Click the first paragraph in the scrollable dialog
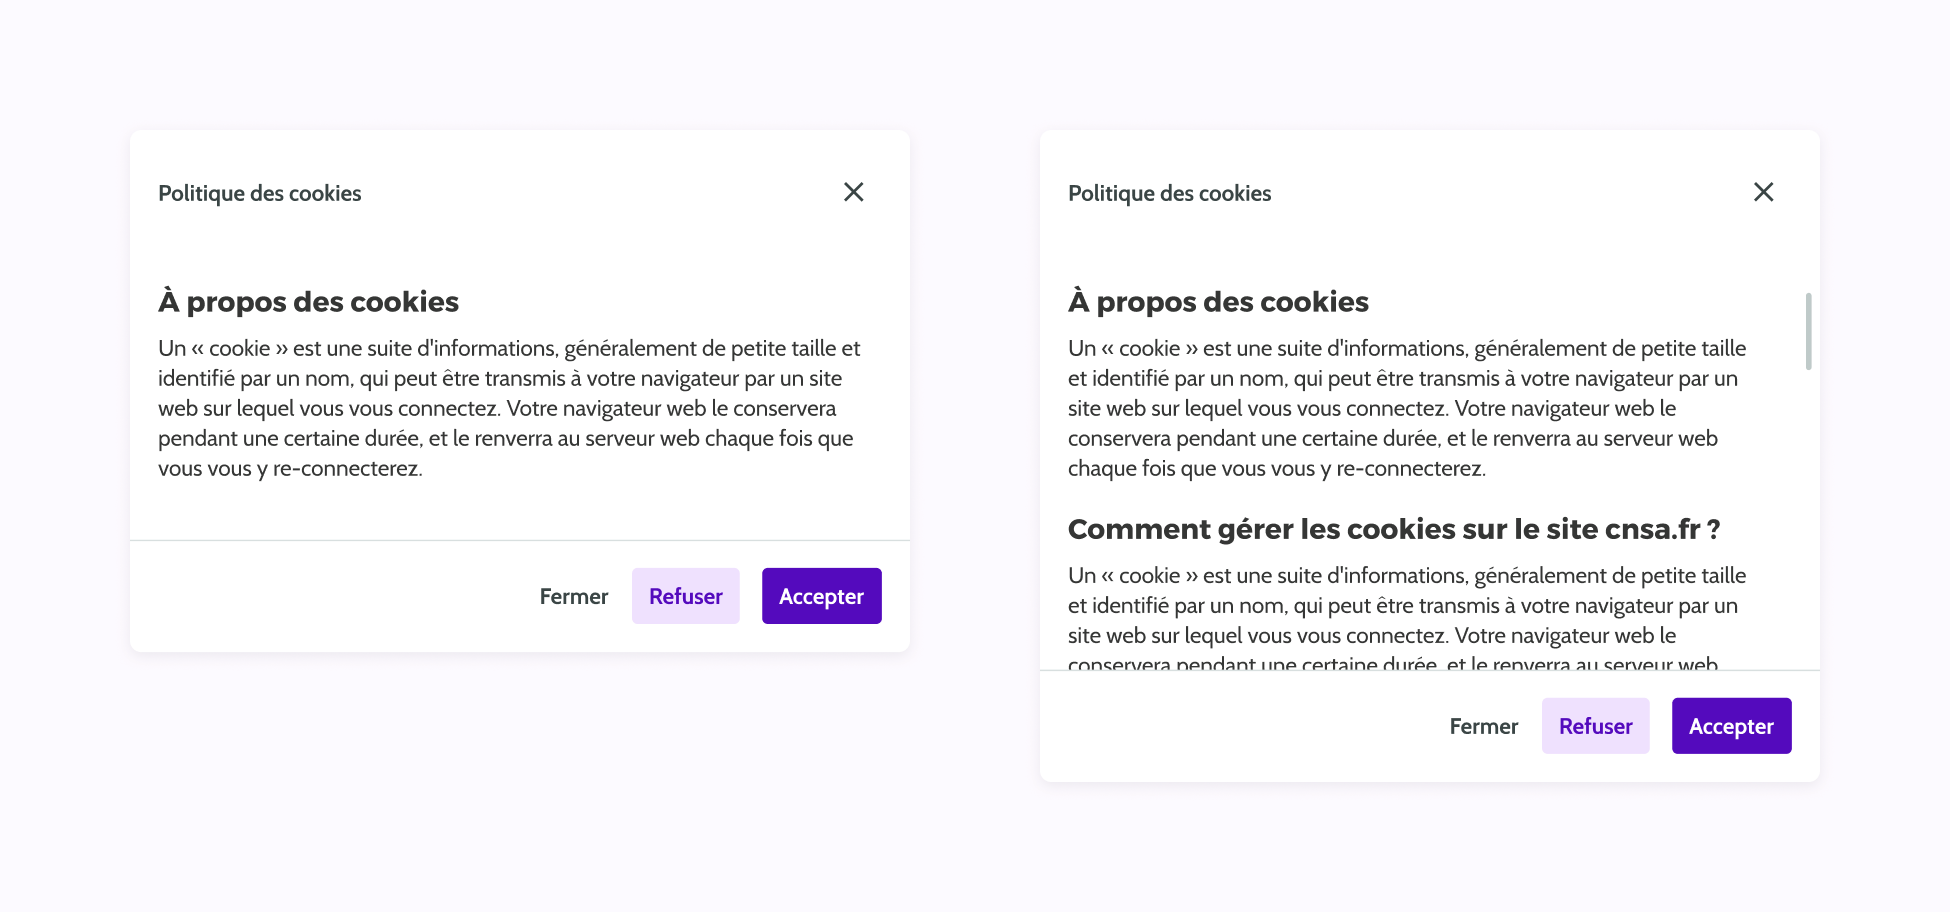Image resolution: width=1950 pixels, height=912 pixels. (x=1406, y=408)
